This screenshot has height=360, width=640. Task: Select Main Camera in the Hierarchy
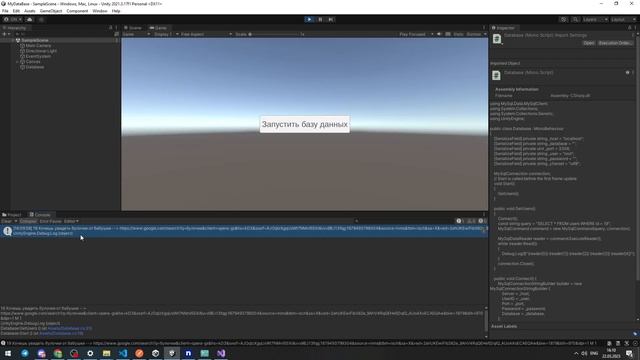[x=38, y=46]
